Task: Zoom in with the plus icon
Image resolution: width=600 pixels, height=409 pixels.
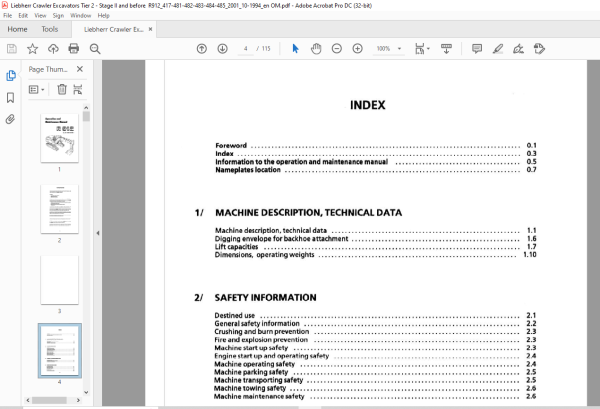Action: click(x=357, y=49)
